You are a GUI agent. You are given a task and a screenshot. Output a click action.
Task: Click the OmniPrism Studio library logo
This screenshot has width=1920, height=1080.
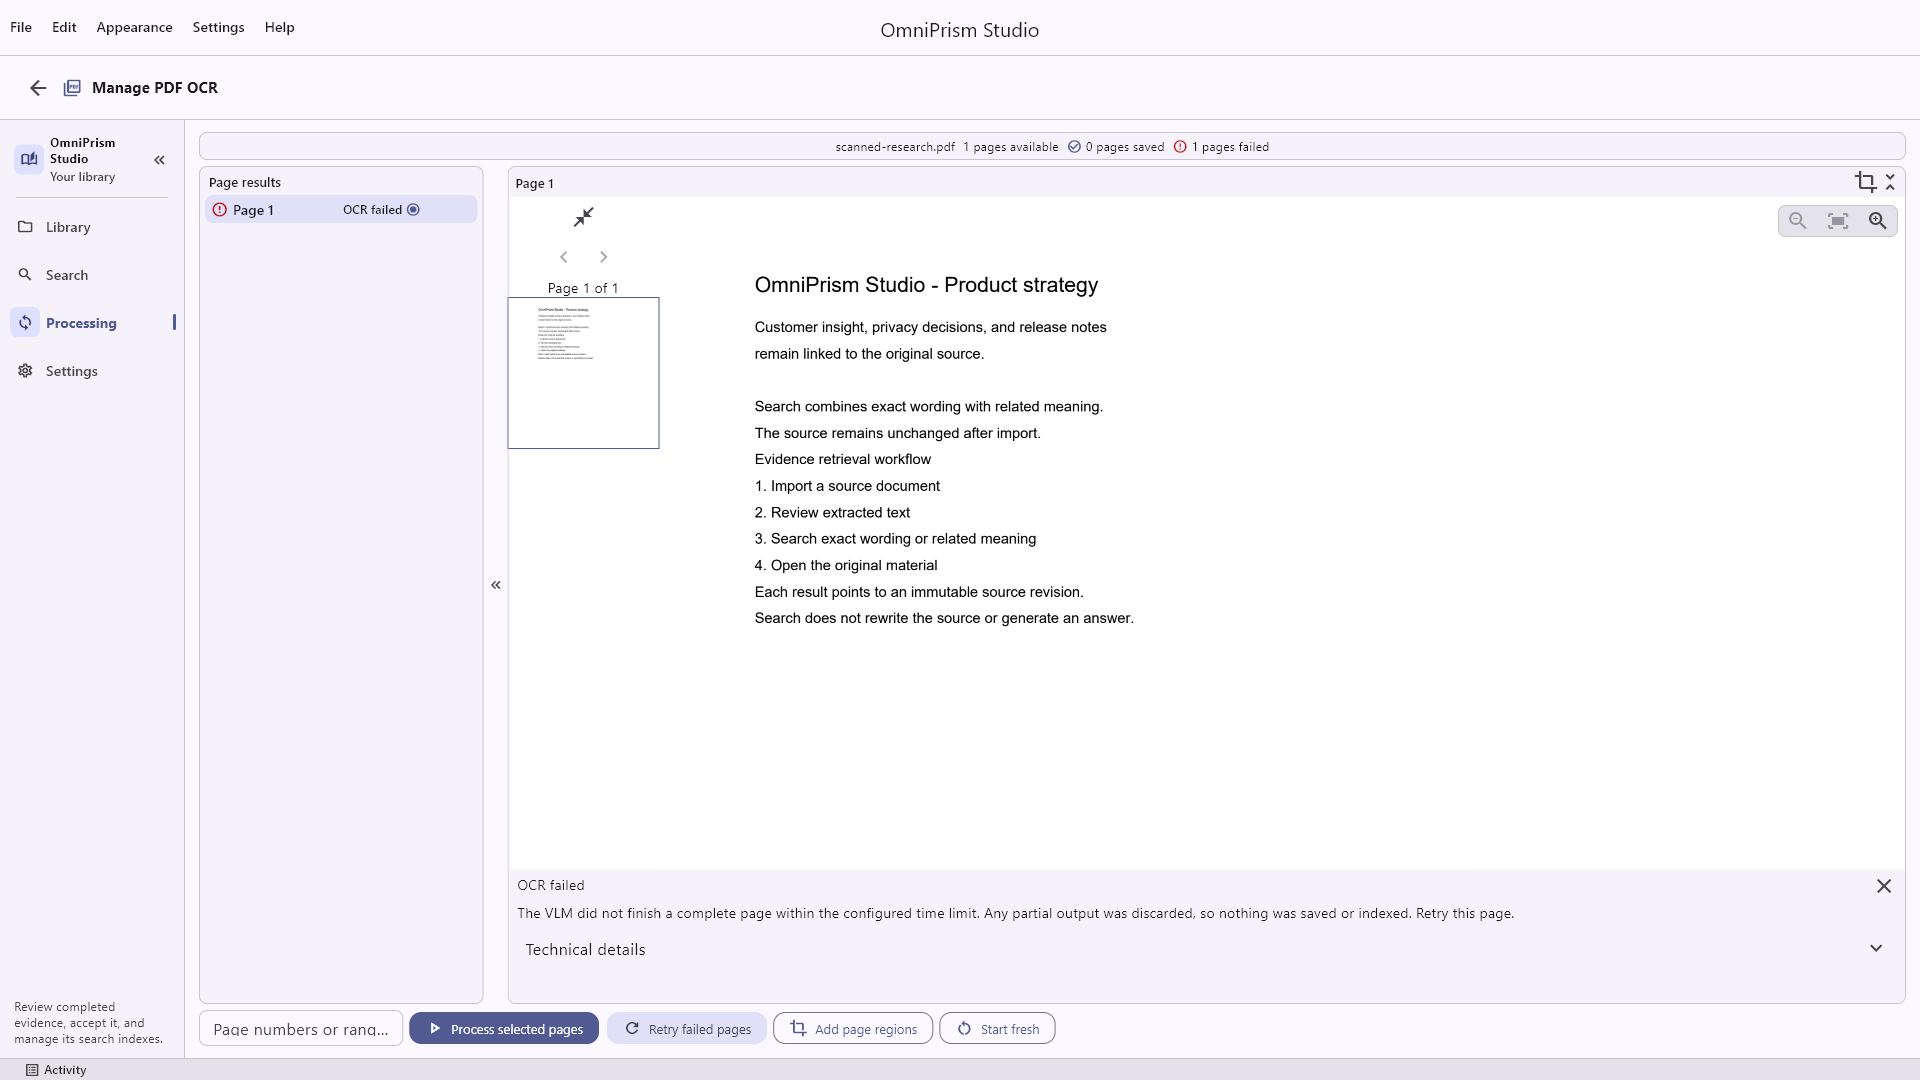[x=29, y=159]
